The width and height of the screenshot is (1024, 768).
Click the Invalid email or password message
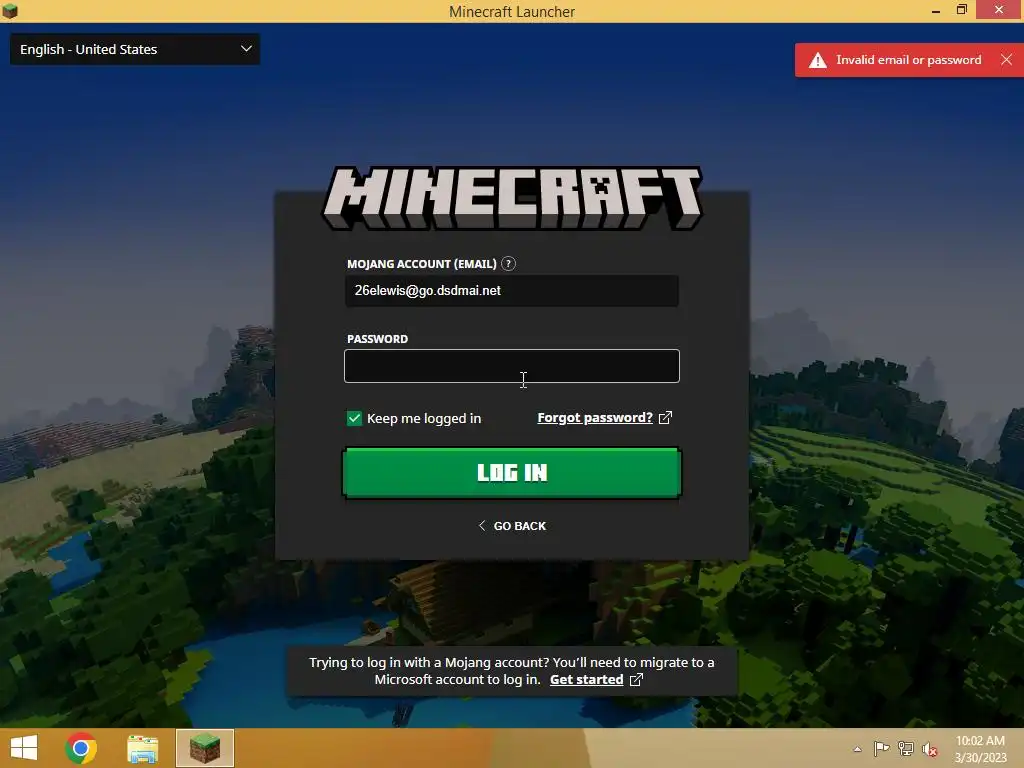[x=908, y=60]
